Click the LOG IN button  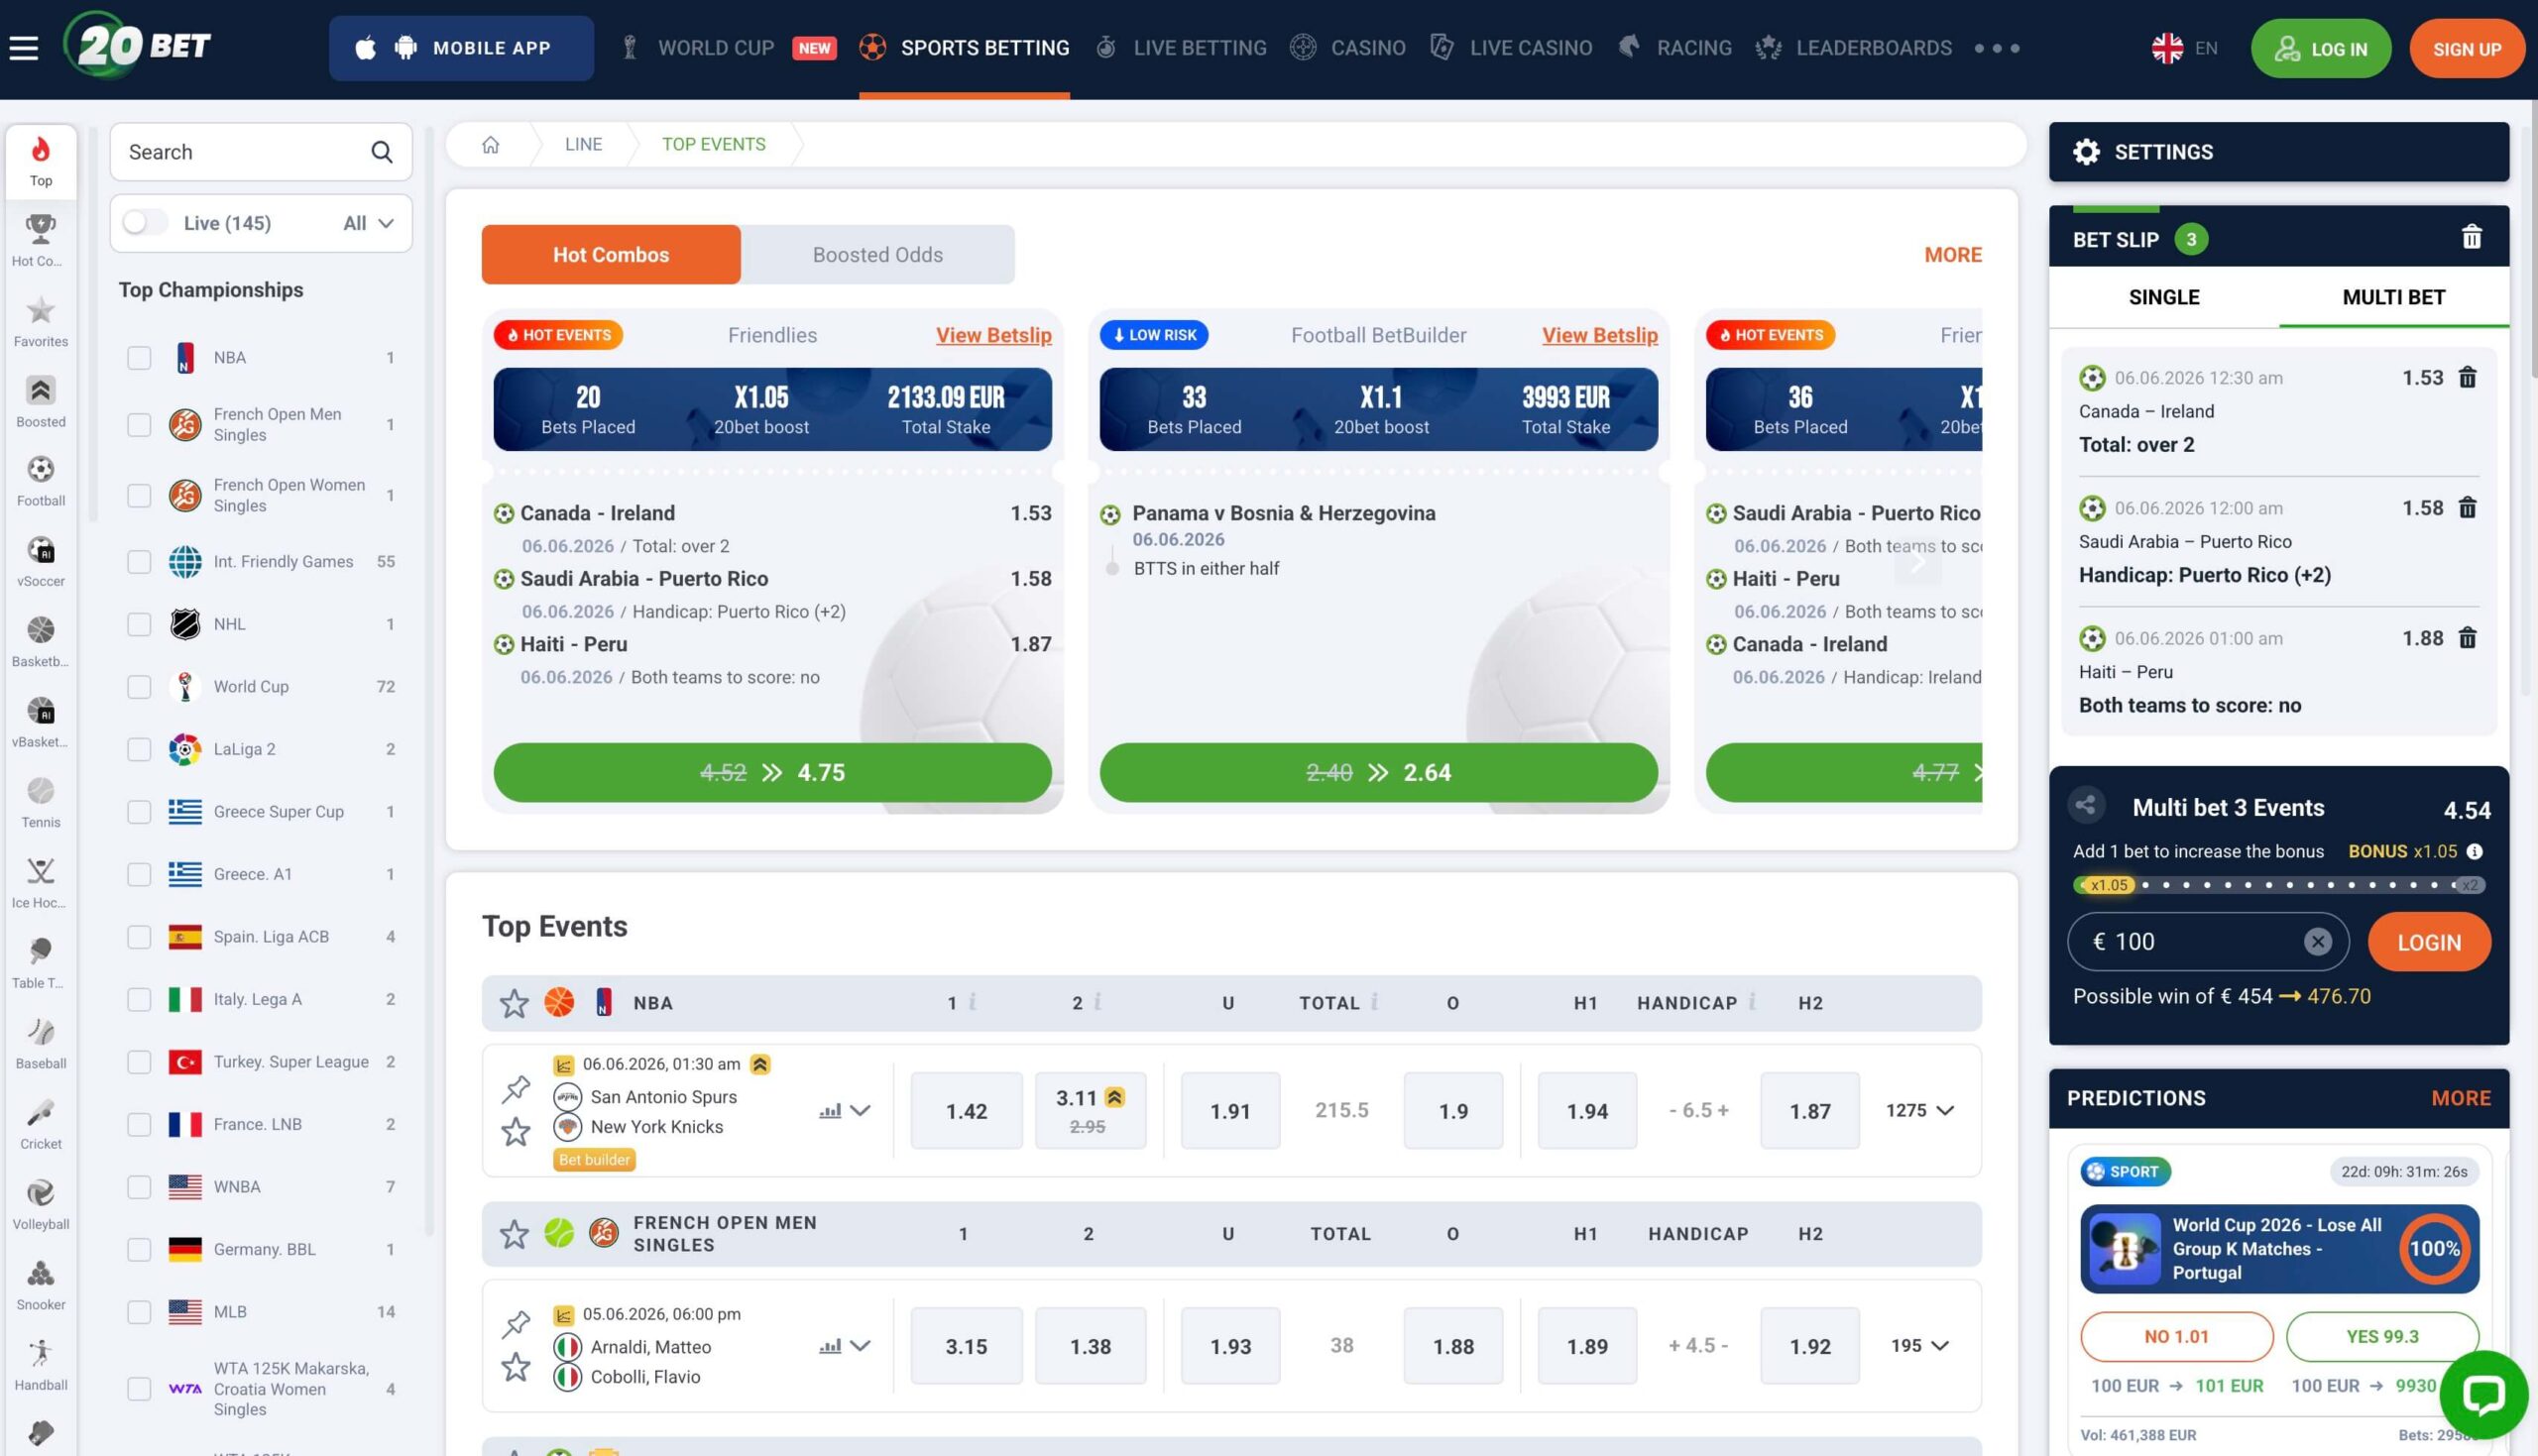click(2320, 48)
